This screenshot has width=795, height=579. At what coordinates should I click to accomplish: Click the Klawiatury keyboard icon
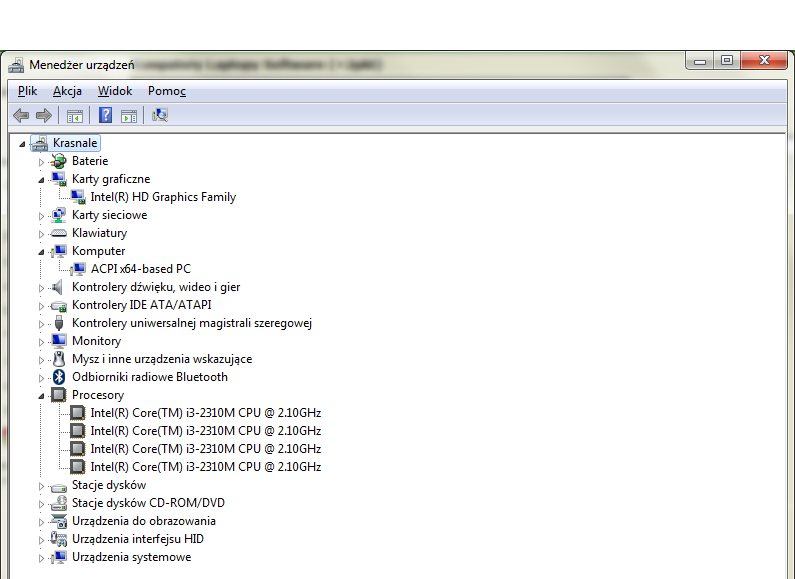pyautogui.click(x=59, y=233)
